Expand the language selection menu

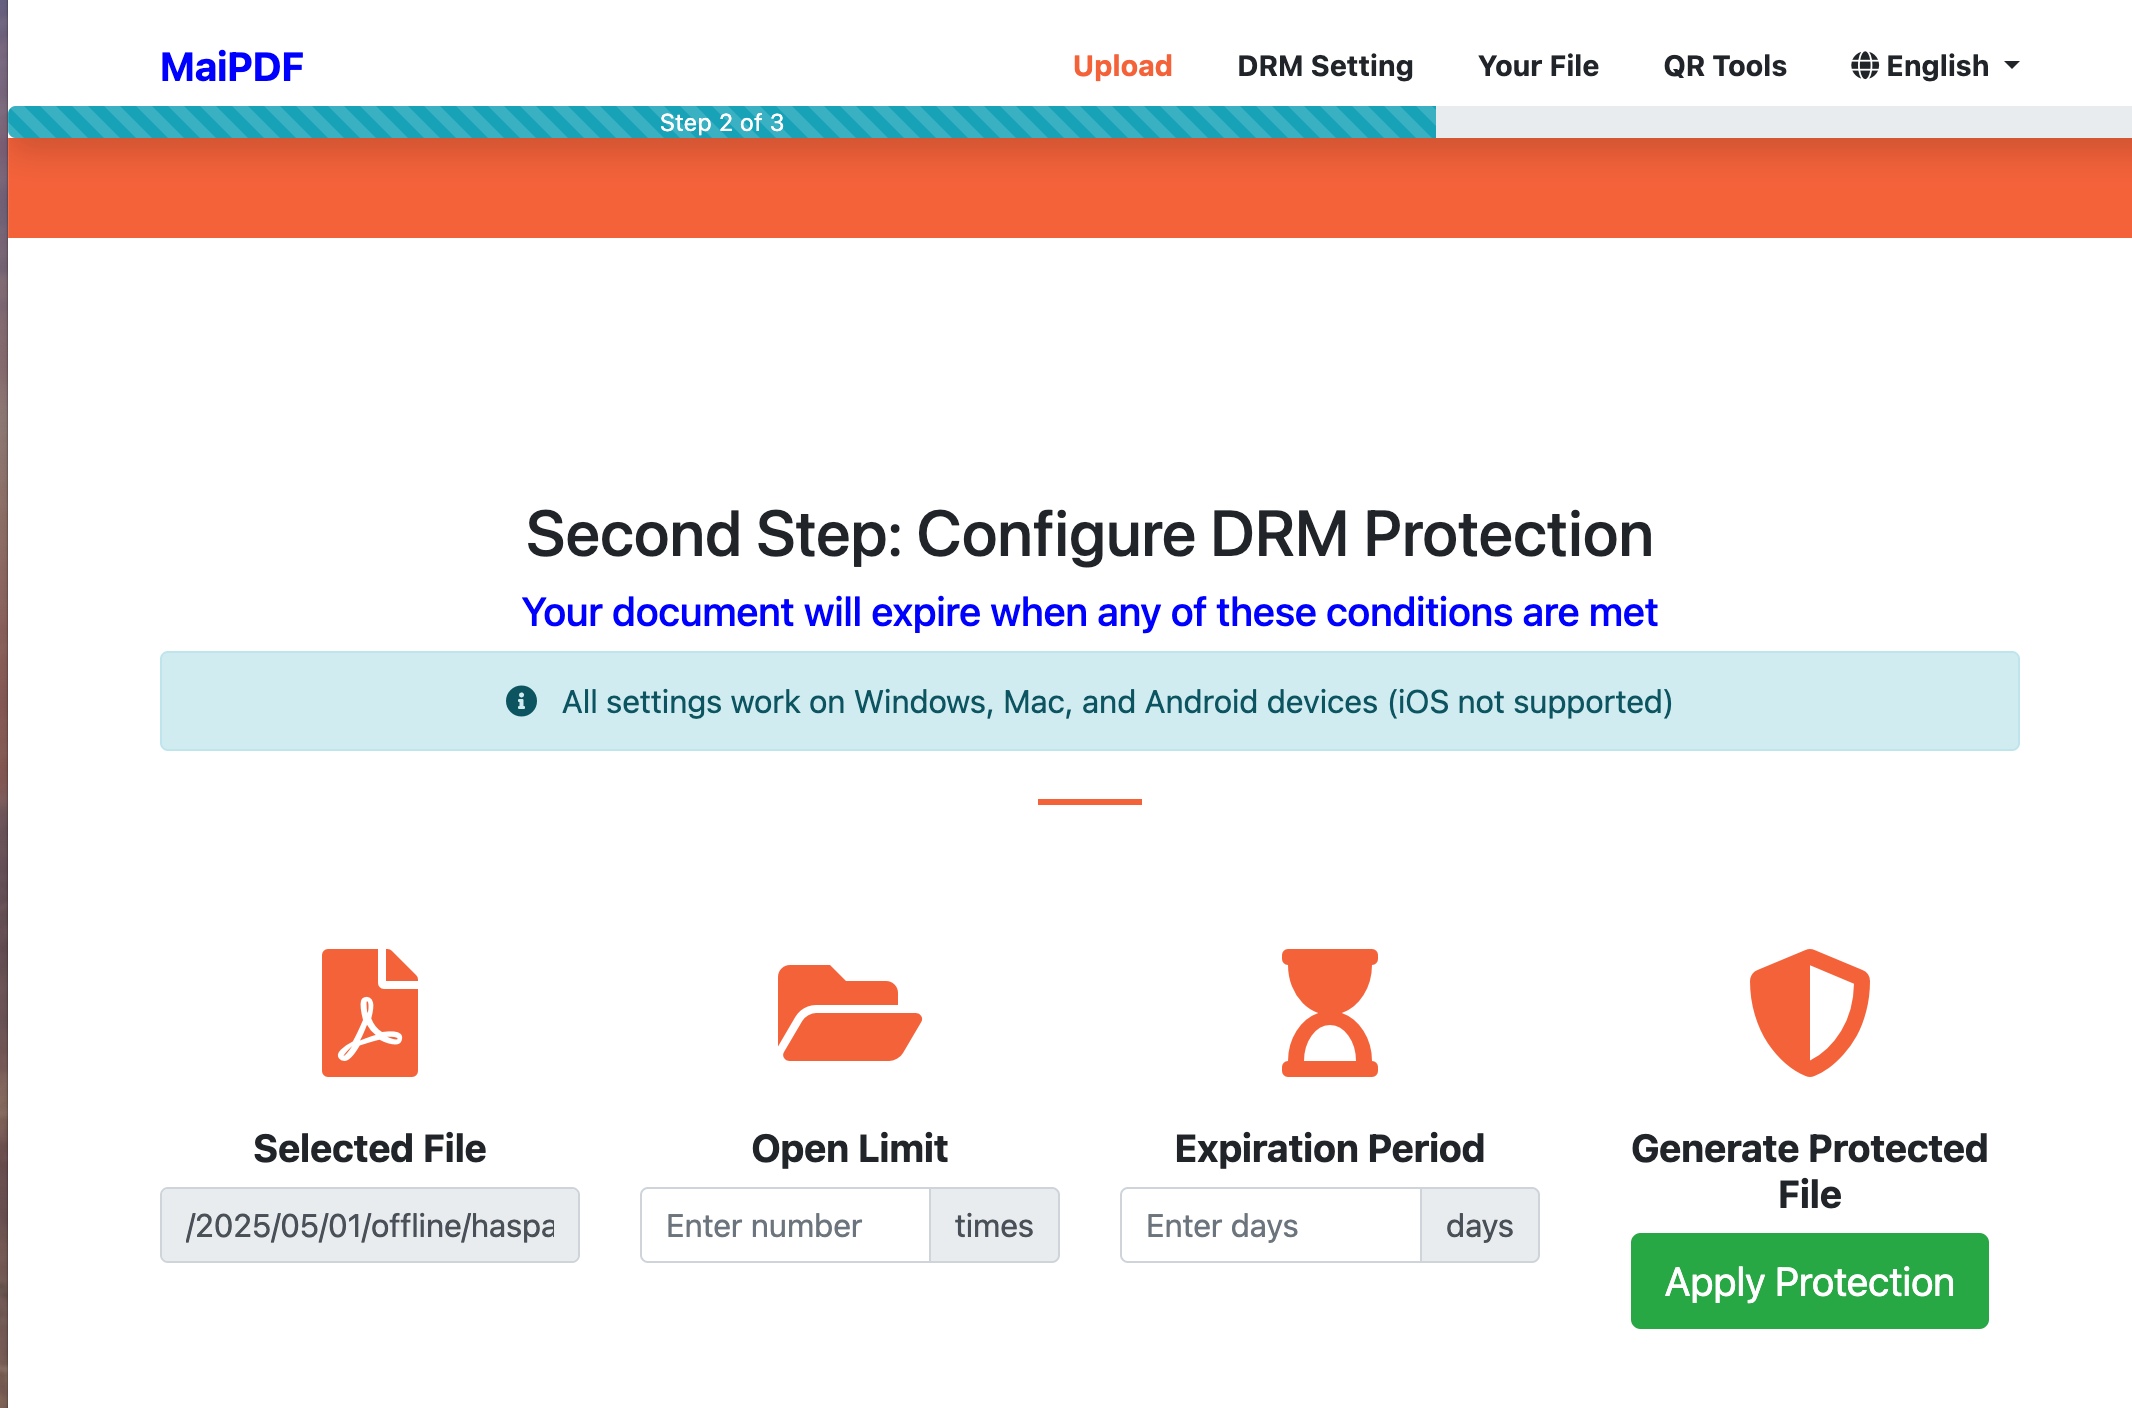coord(1935,65)
